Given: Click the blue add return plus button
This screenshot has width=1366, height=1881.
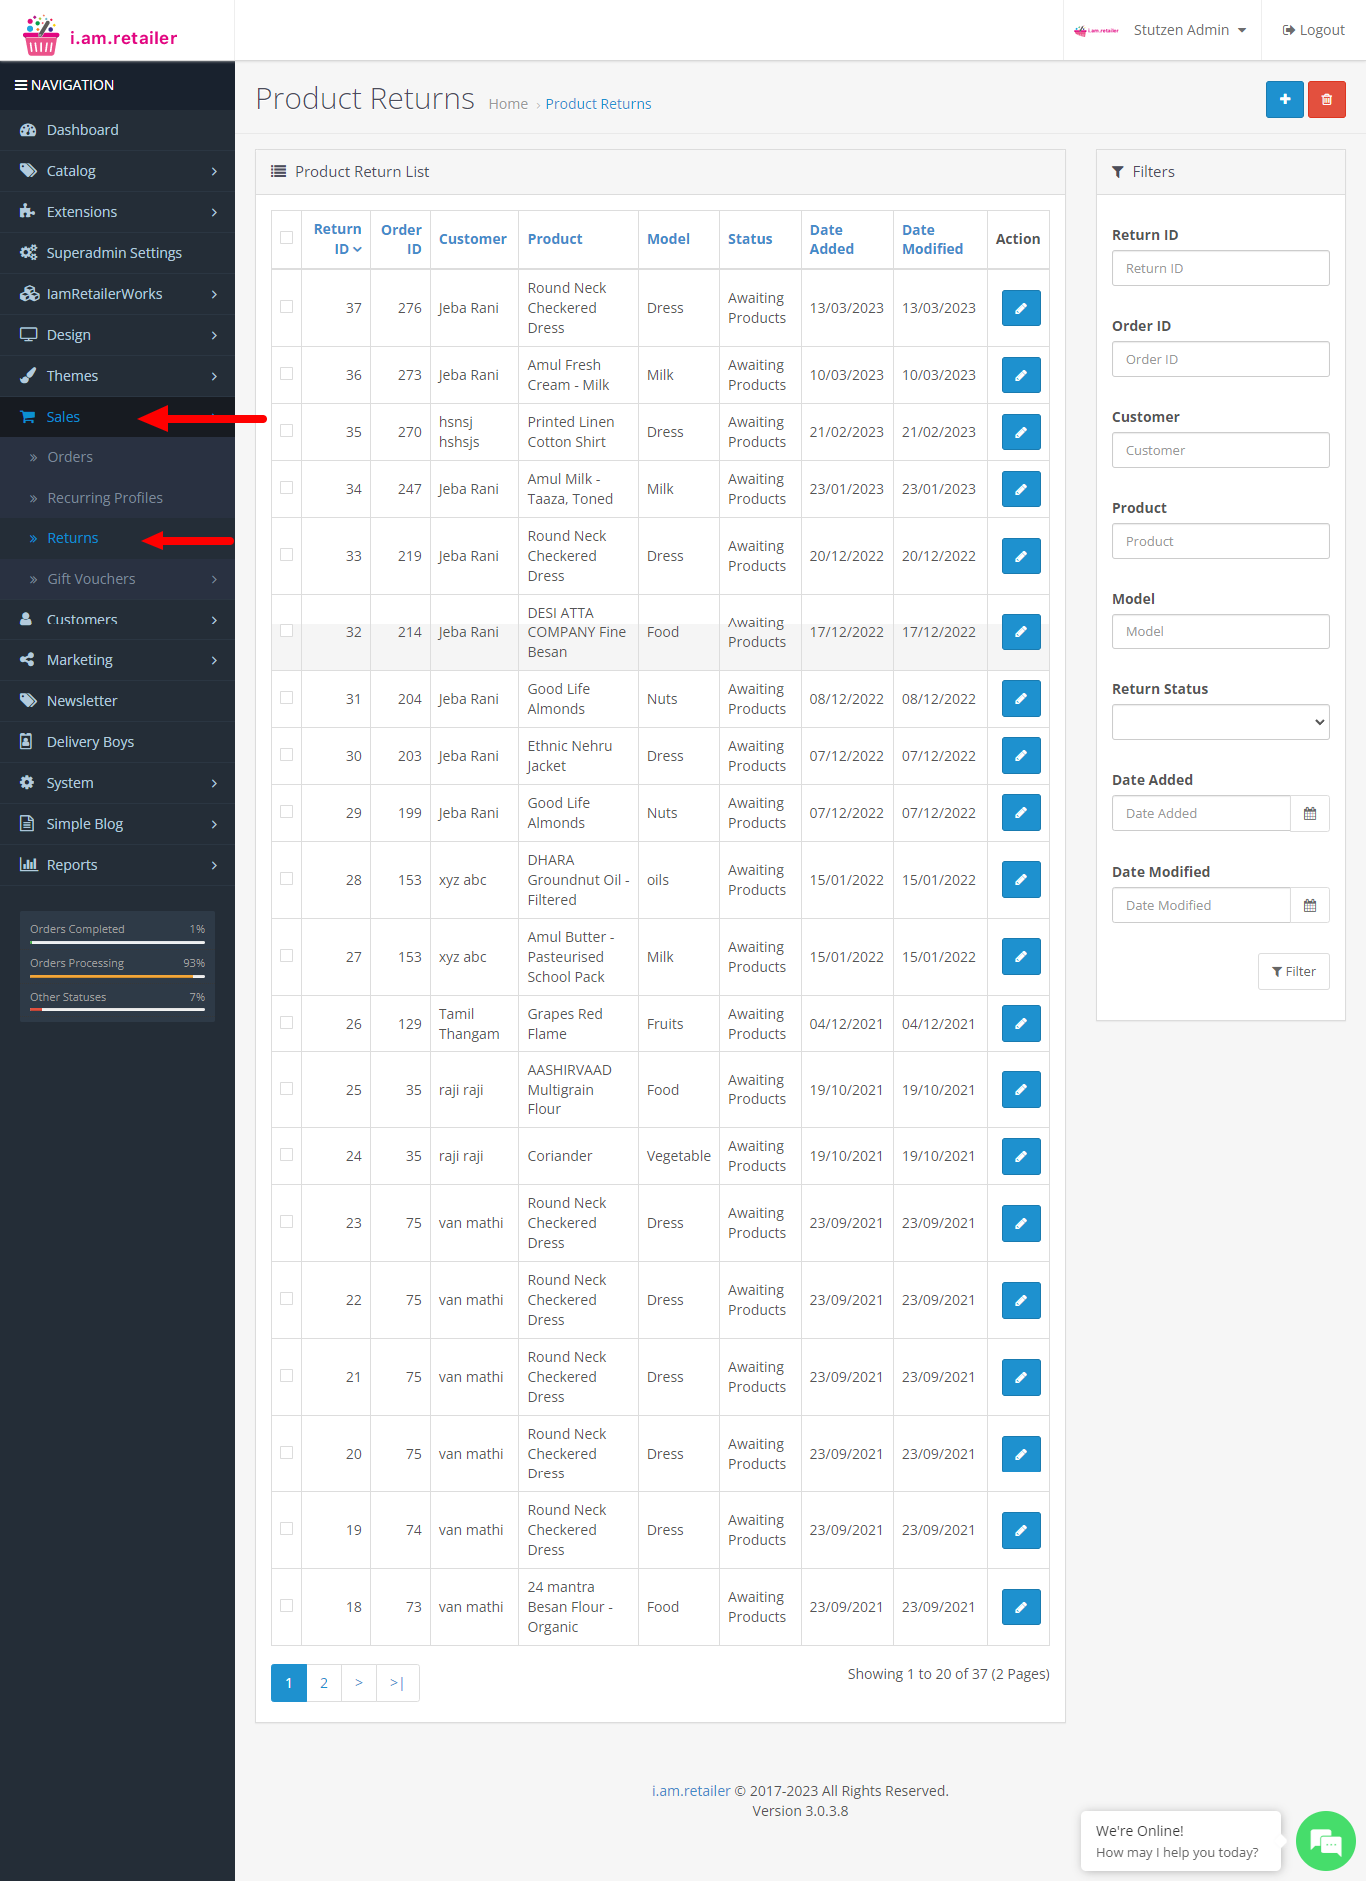Looking at the screenshot, I should [x=1284, y=100].
